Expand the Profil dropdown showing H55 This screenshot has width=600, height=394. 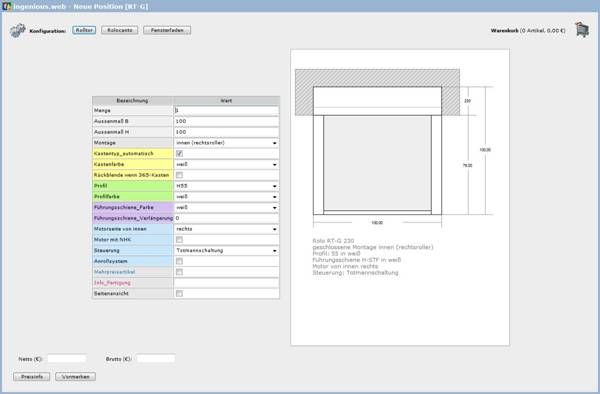[x=227, y=186]
